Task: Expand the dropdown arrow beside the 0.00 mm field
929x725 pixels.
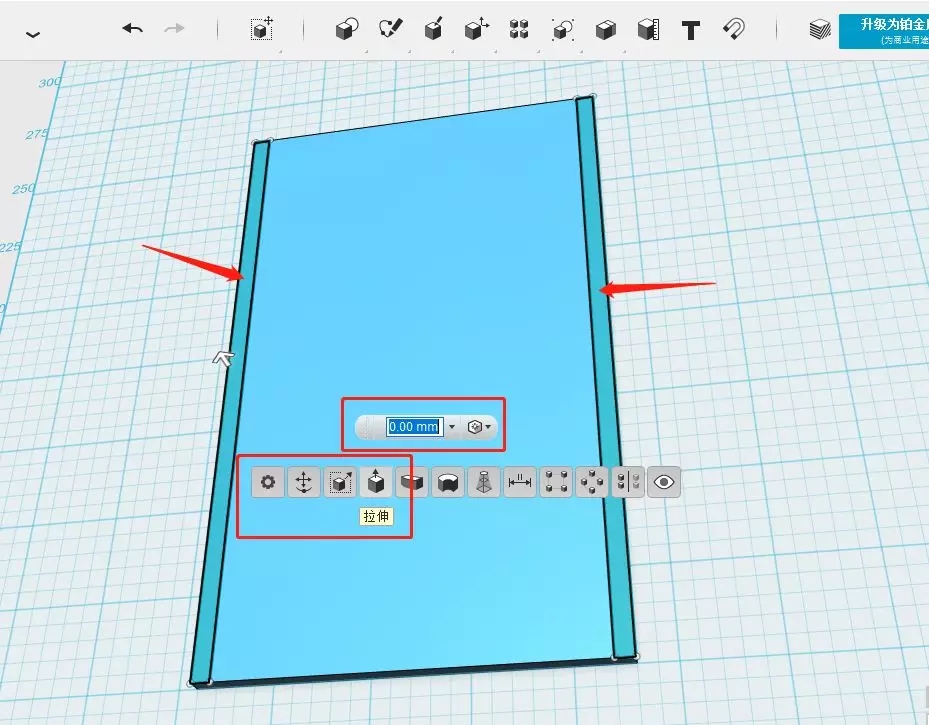Action: coord(452,427)
